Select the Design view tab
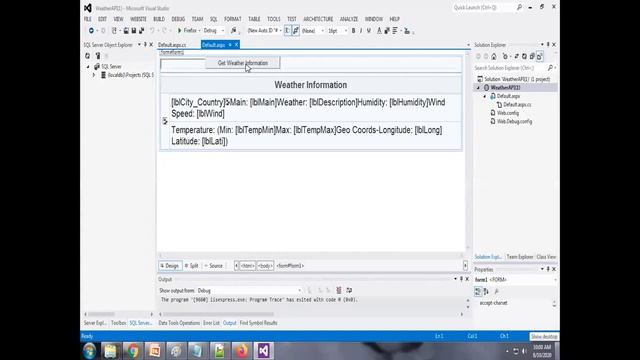Screen dimensions: 640x360 click(x=170, y=266)
